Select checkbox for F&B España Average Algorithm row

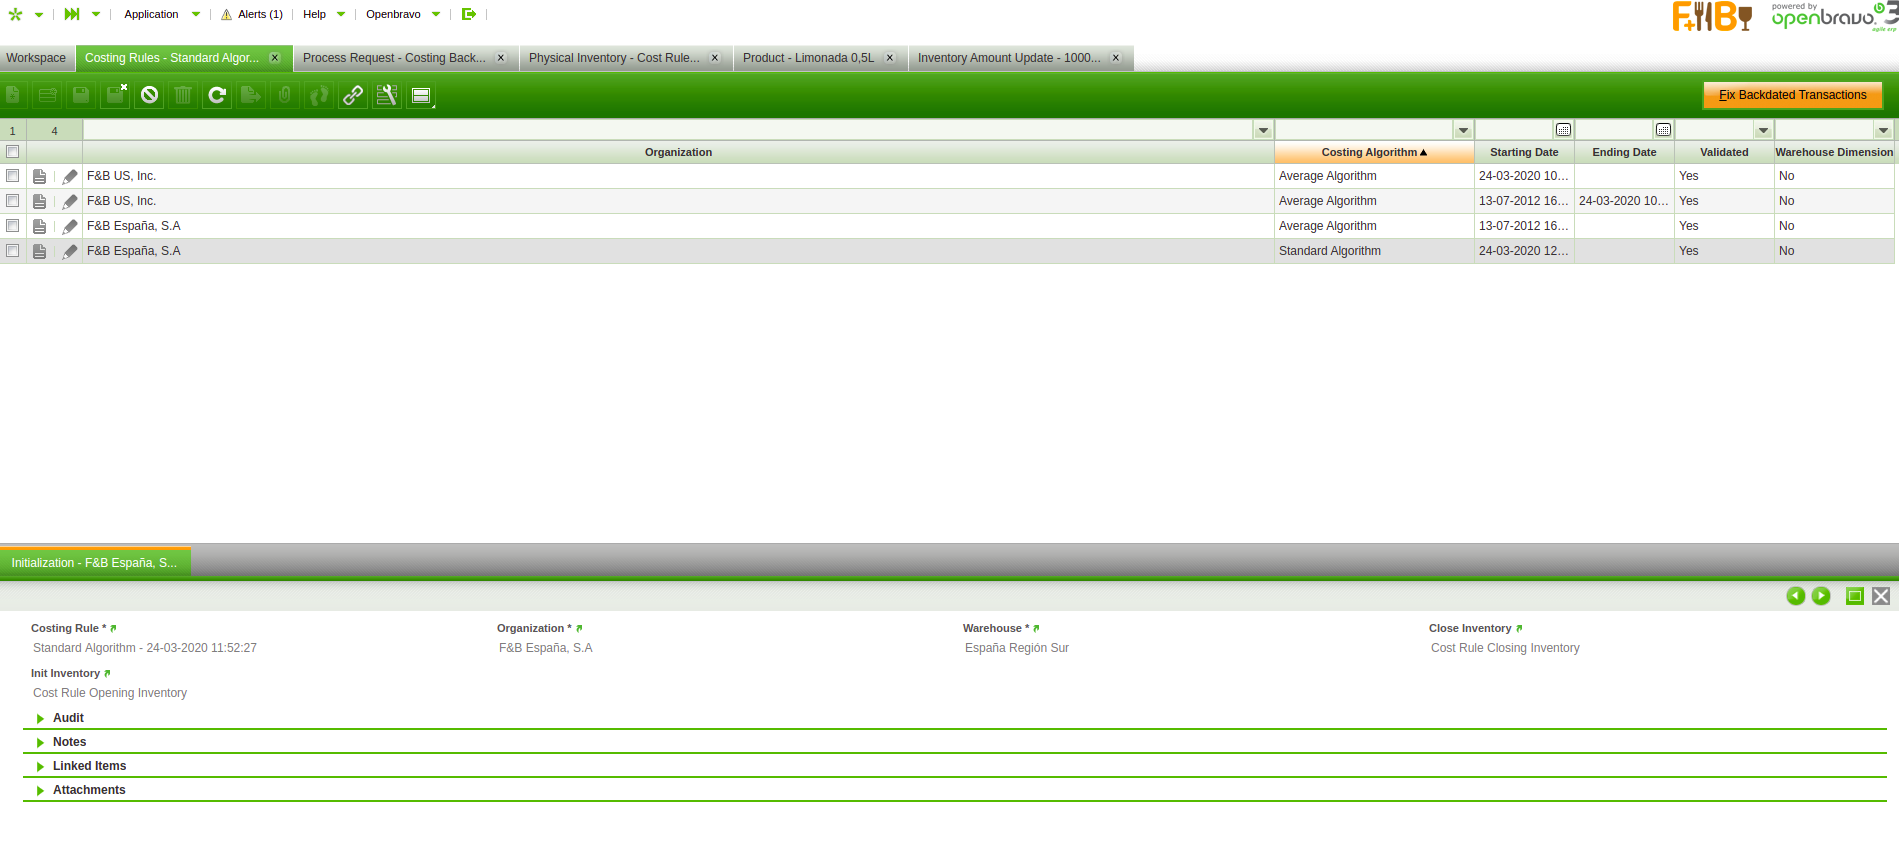click(x=13, y=226)
